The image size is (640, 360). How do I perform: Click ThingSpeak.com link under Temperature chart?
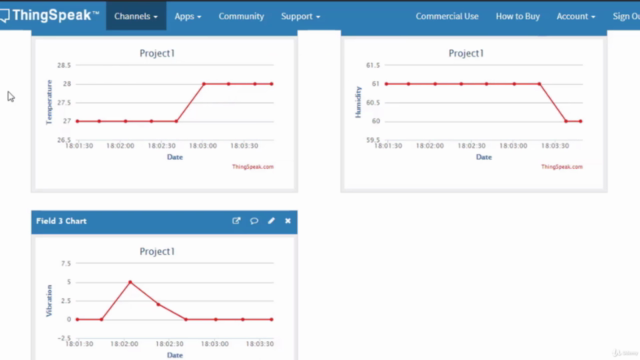point(253,167)
